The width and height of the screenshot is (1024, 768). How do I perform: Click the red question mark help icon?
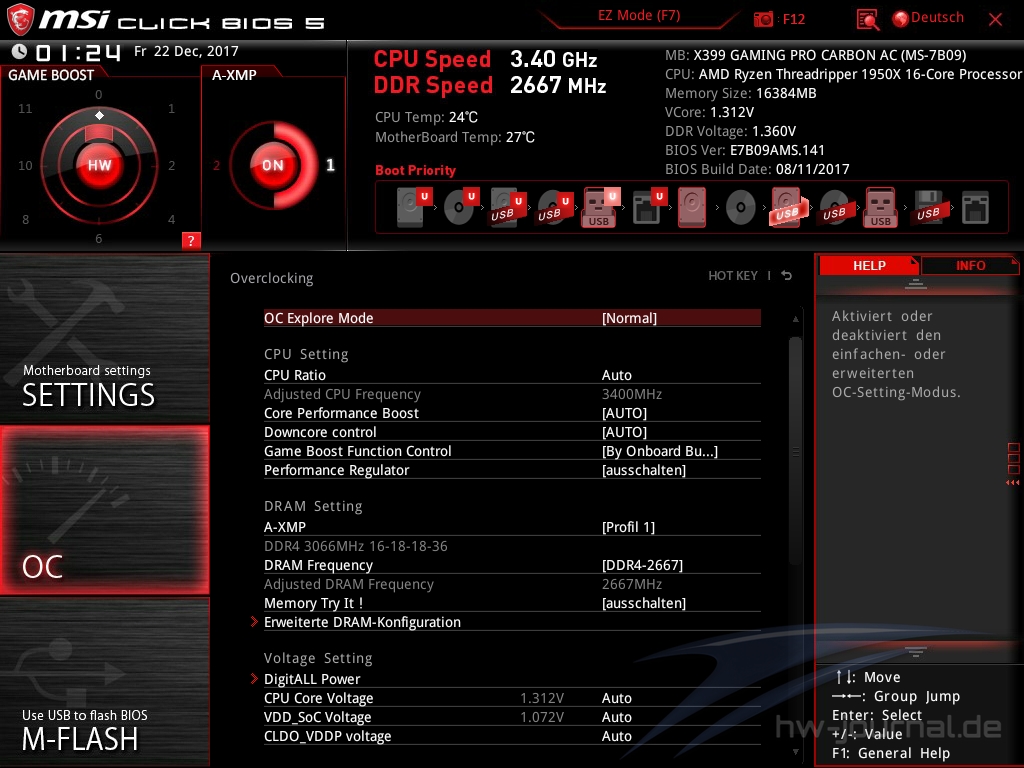click(191, 240)
